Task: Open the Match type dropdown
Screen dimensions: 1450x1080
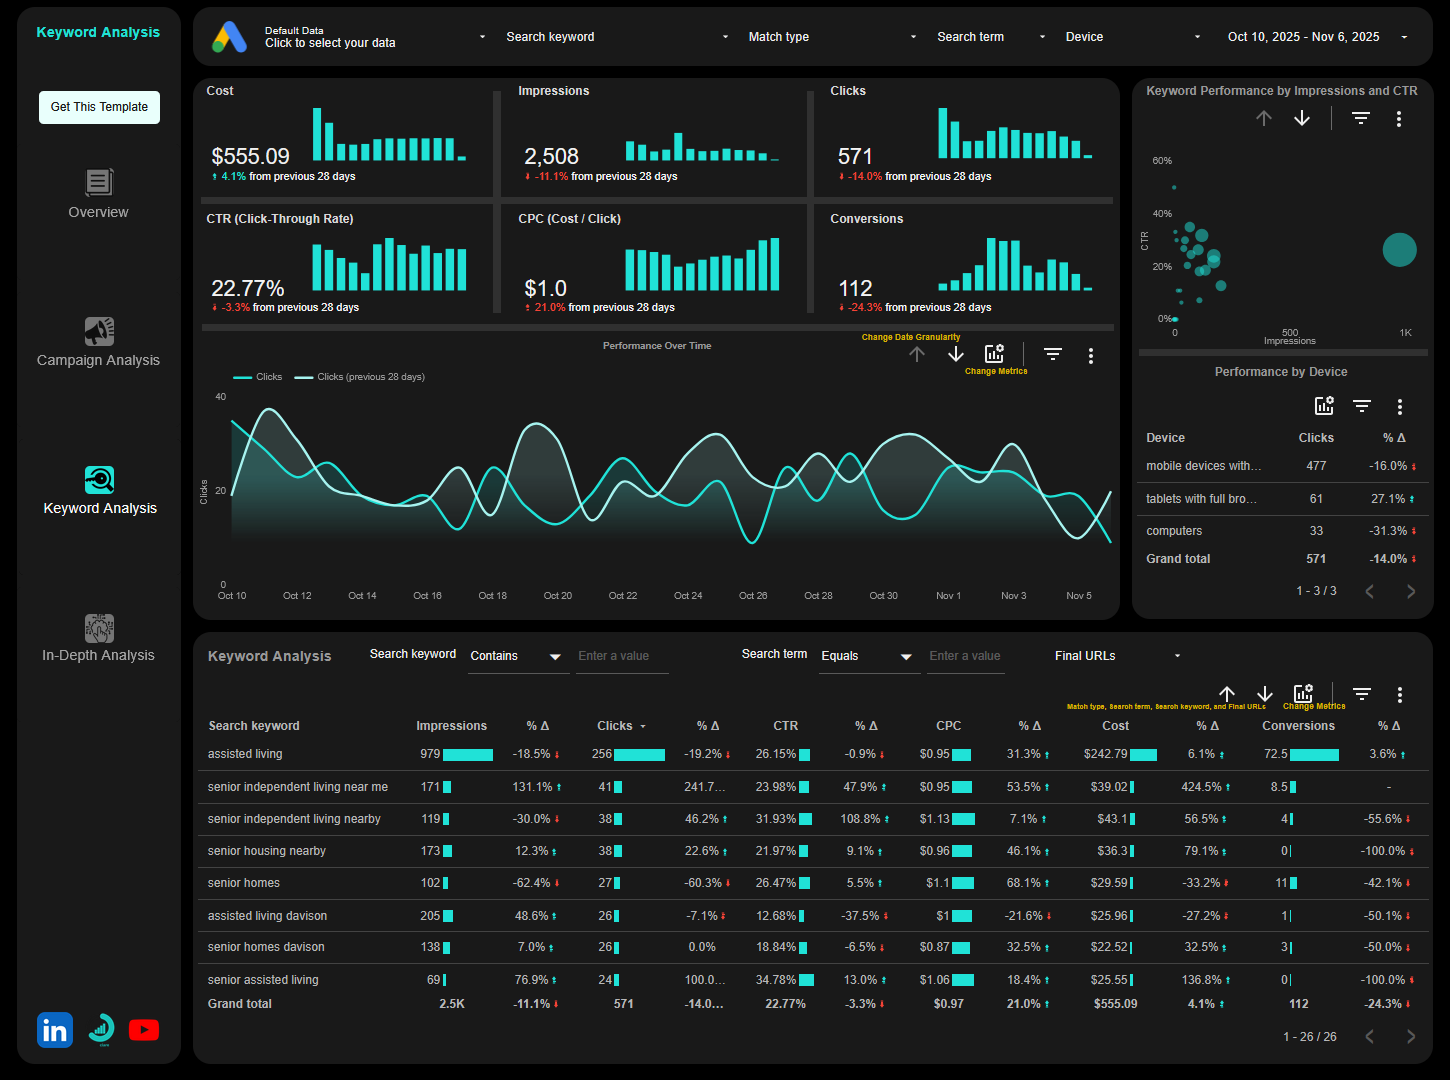Action: (x=830, y=36)
